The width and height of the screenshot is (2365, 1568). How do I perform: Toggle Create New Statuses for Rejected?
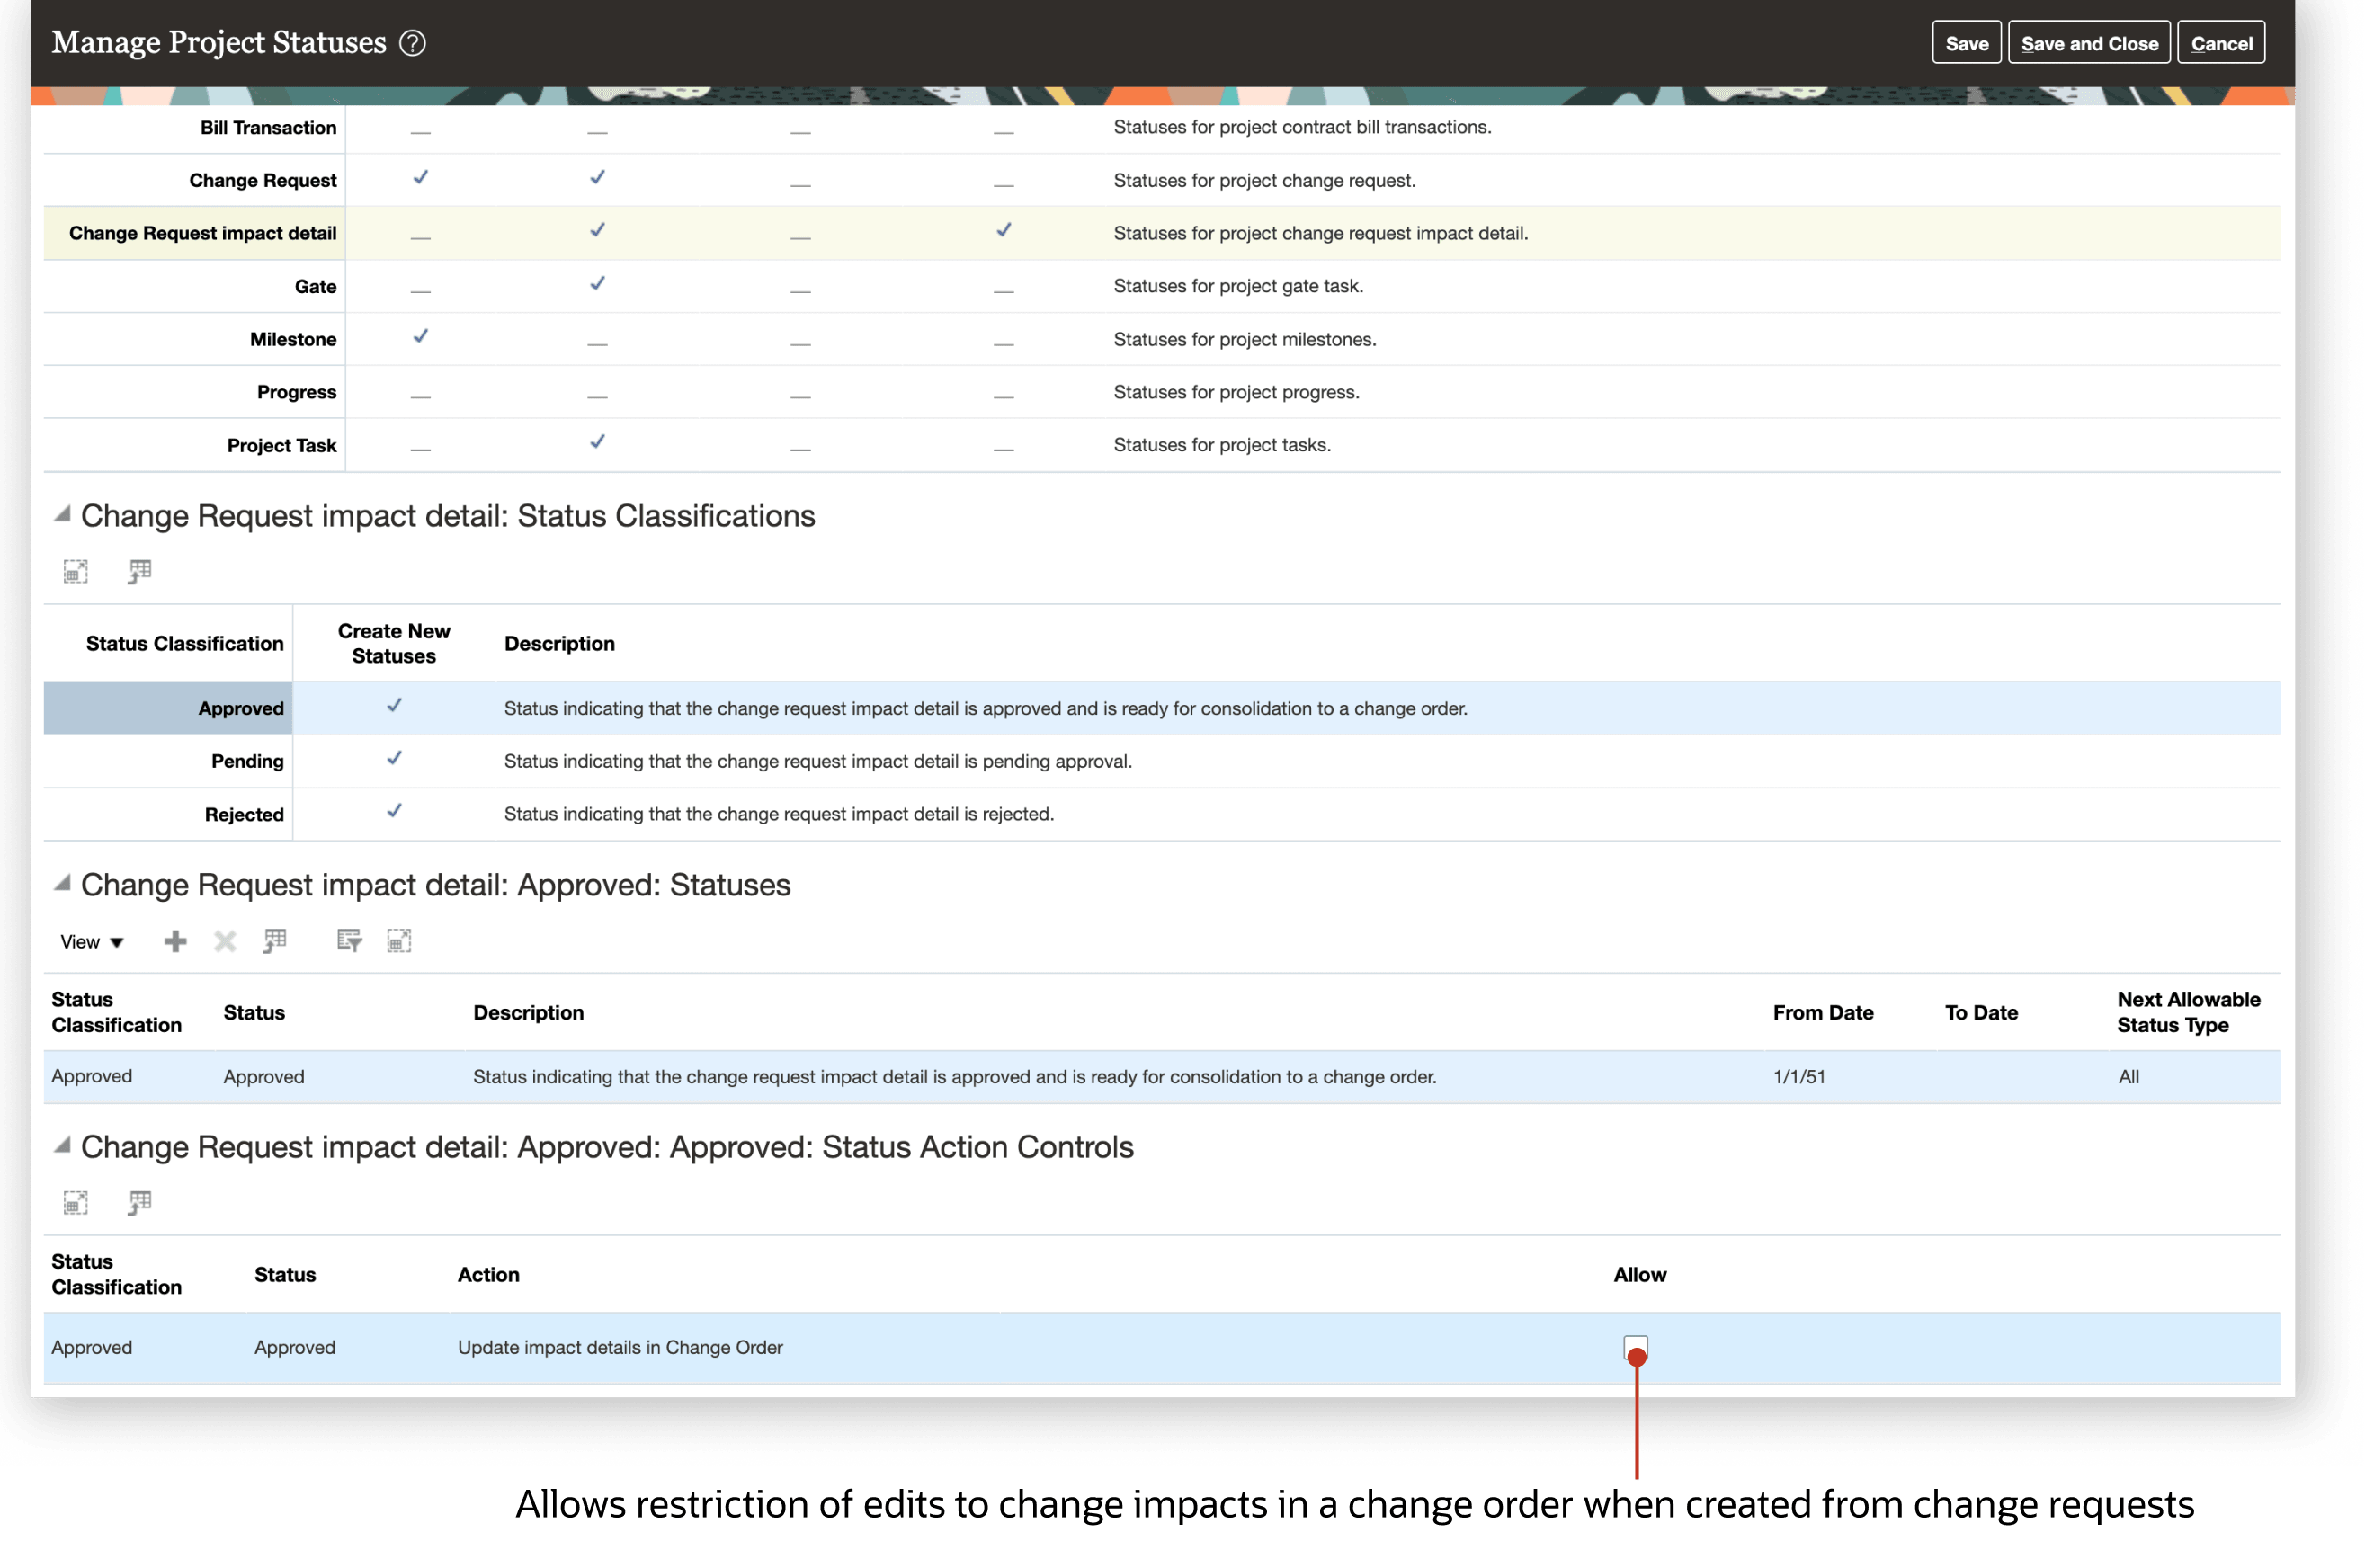pos(393,811)
